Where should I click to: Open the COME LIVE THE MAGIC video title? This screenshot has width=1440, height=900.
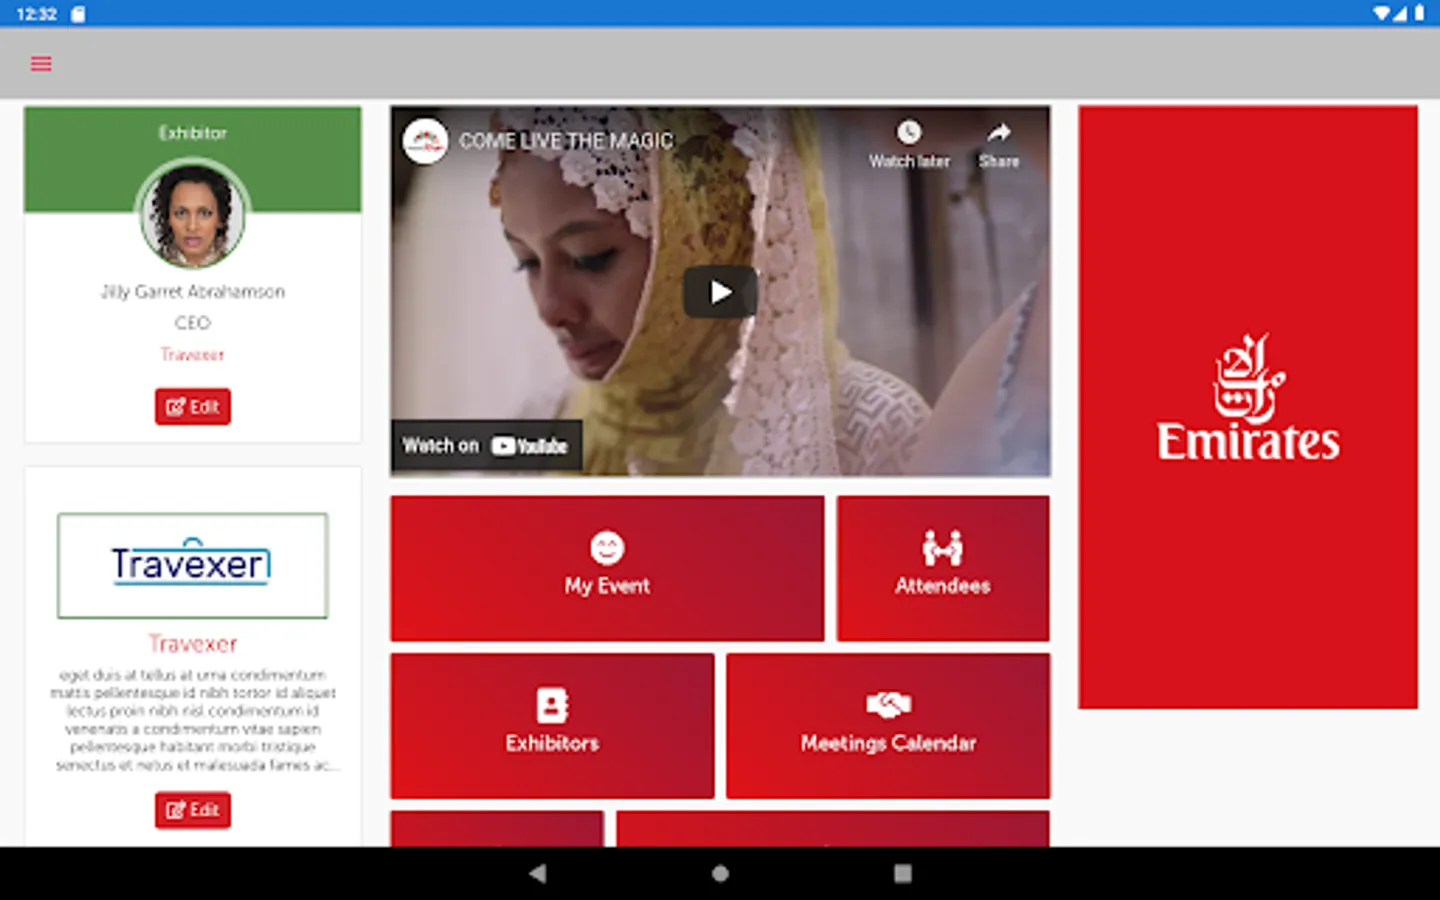pos(566,141)
